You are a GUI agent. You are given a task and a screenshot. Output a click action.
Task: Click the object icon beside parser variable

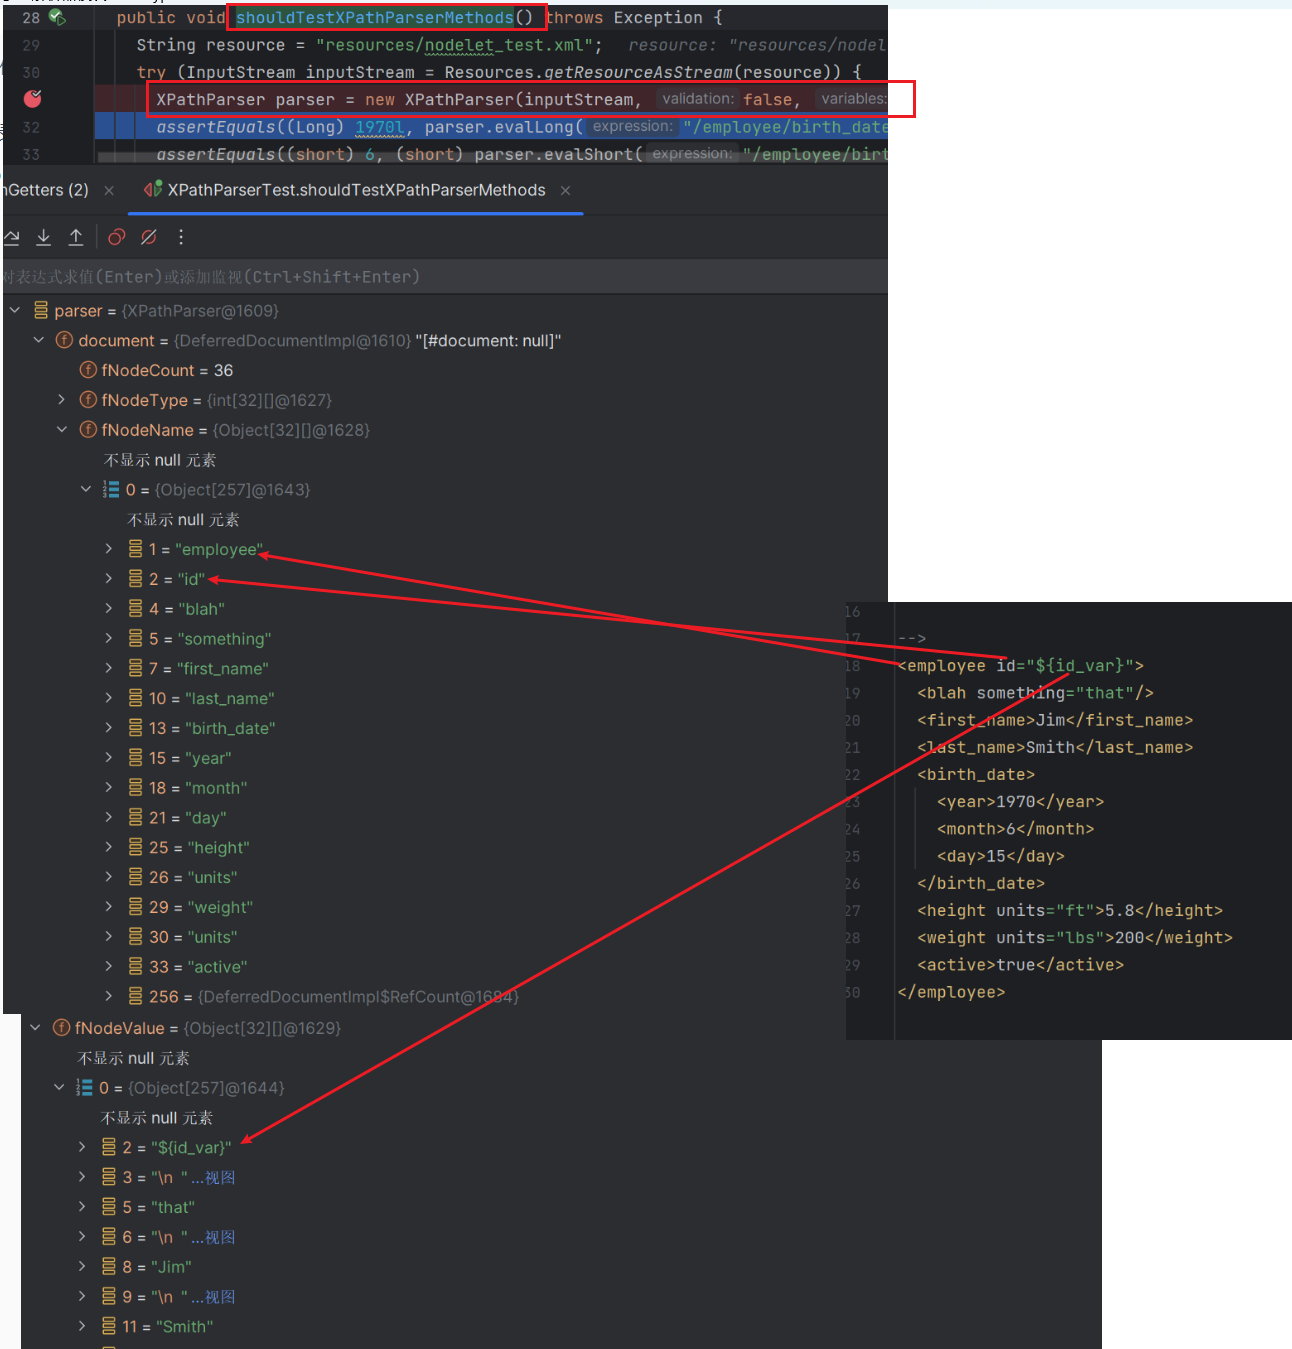(x=41, y=310)
